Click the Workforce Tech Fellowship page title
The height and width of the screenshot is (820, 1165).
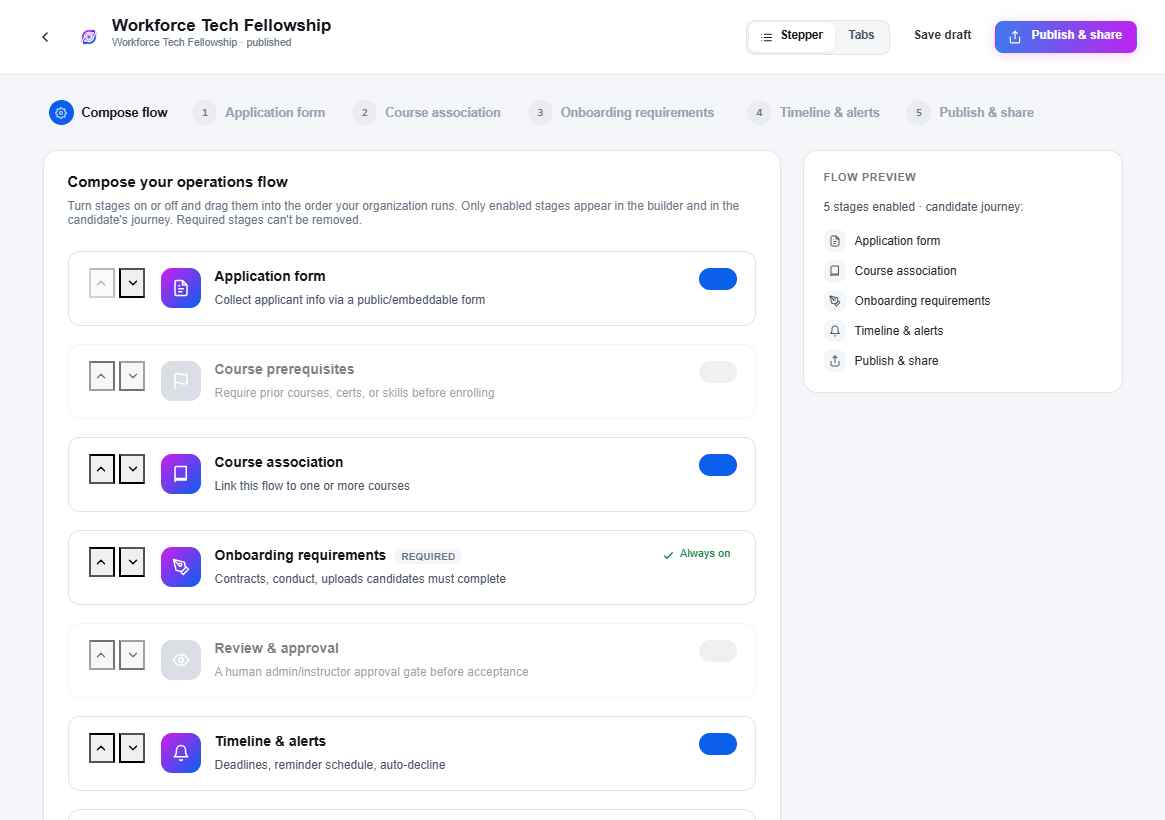pyautogui.click(x=221, y=25)
